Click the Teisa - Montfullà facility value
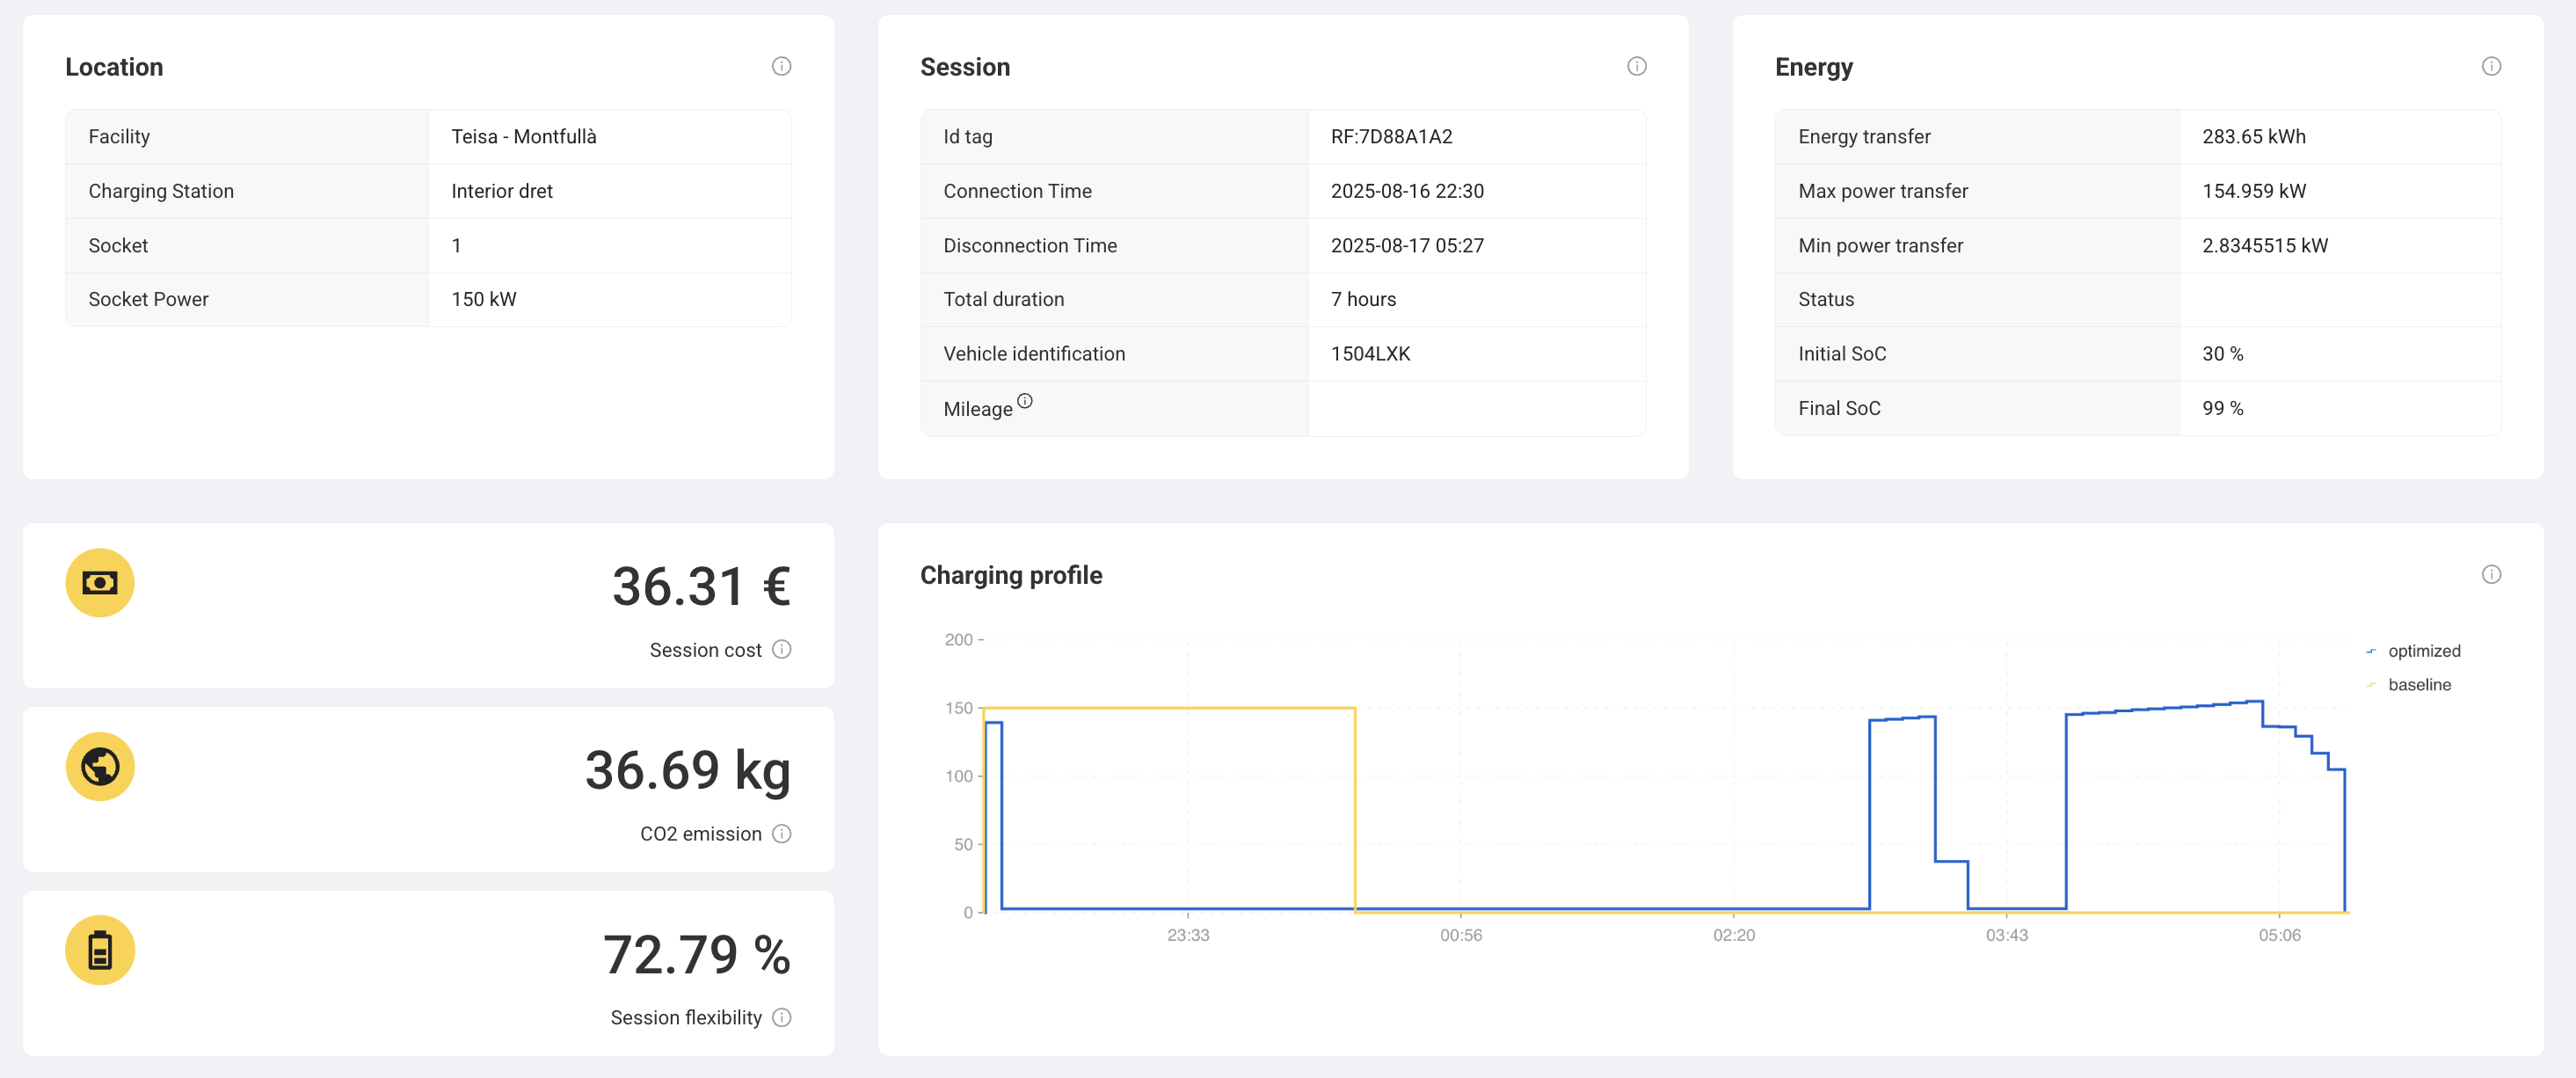The height and width of the screenshot is (1078, 2576). point(523,137)
